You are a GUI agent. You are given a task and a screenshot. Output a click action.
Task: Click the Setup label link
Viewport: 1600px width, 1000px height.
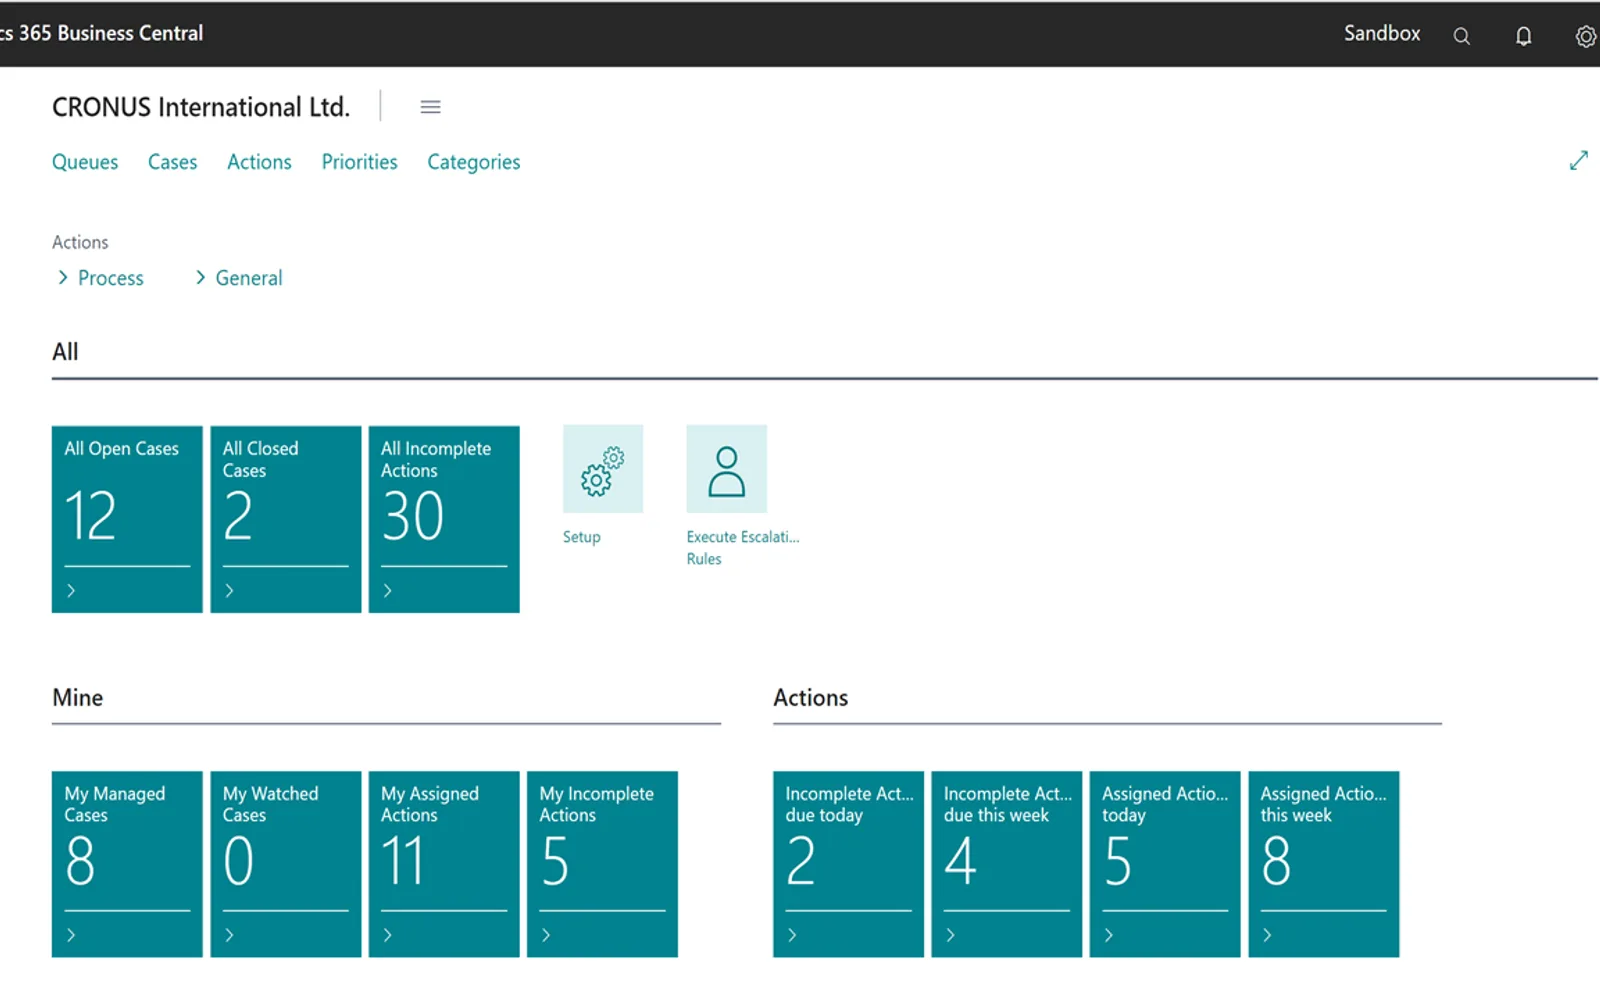click(x=581, y=537)
